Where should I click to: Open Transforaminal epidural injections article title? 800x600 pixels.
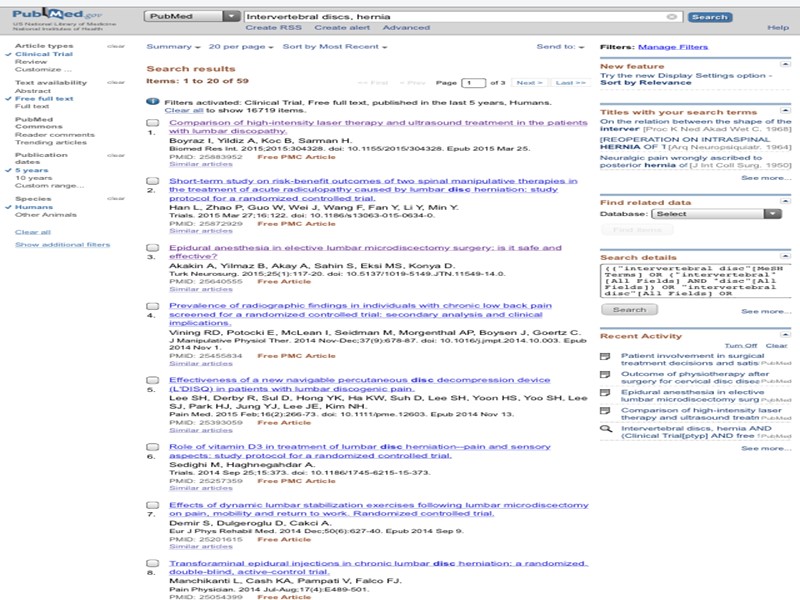379,567
